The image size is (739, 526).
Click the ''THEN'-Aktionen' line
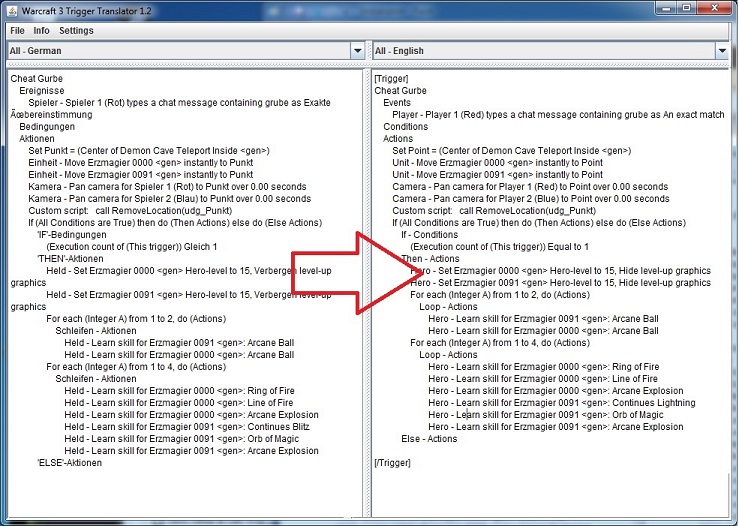[x=70, y=259]
